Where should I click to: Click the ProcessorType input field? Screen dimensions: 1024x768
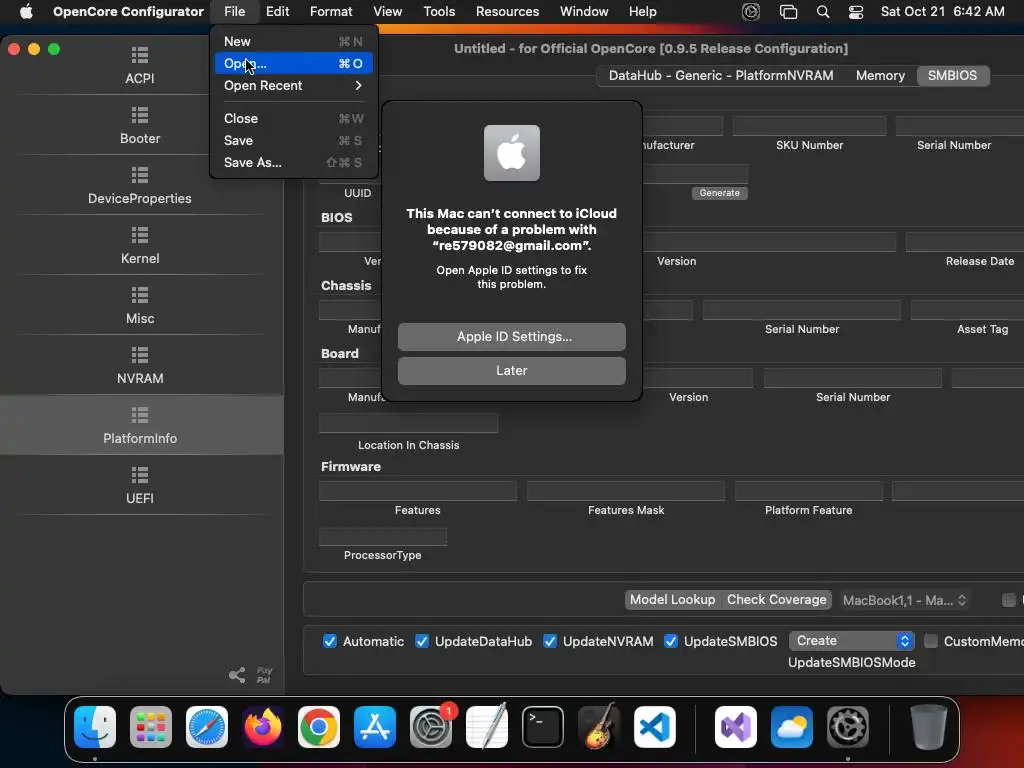(x=383, y=537)
